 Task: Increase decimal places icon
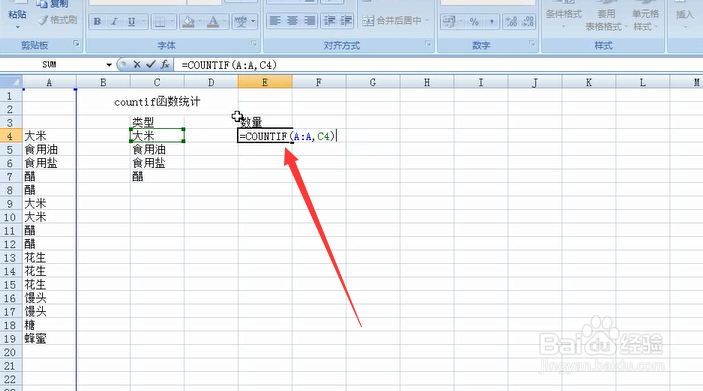pyautogui.click(x=511, y=21)
